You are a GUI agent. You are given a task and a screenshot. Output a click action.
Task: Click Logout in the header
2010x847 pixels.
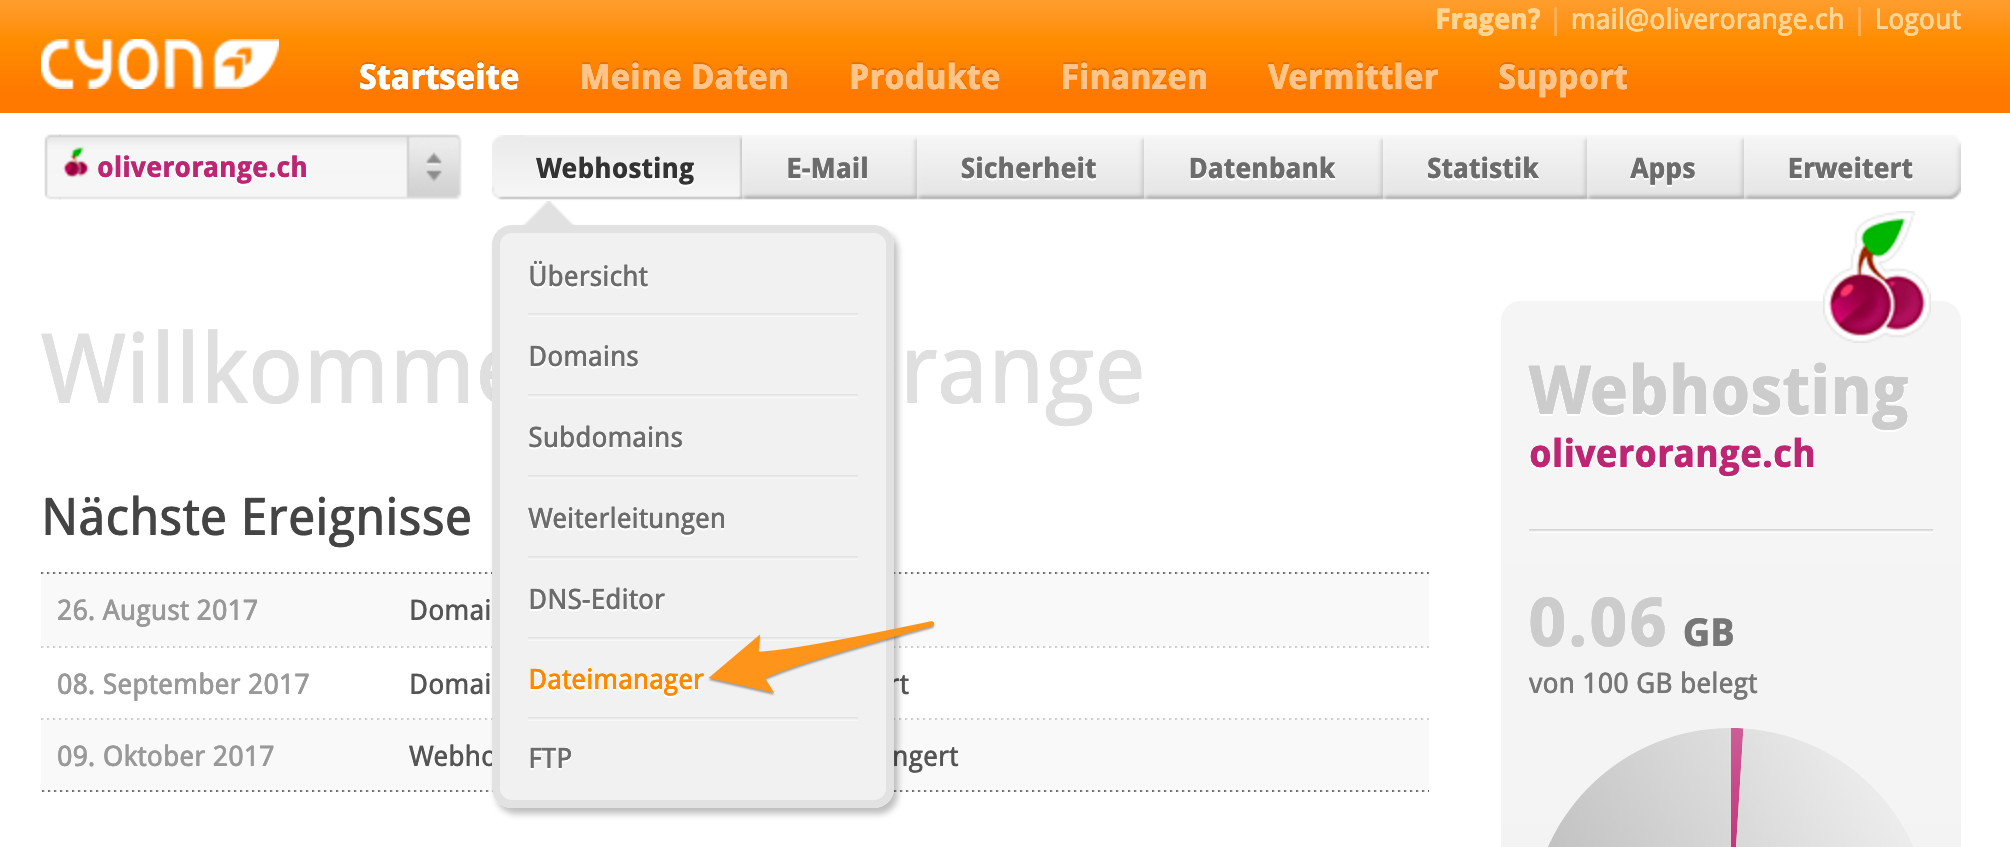[1918, 19]
